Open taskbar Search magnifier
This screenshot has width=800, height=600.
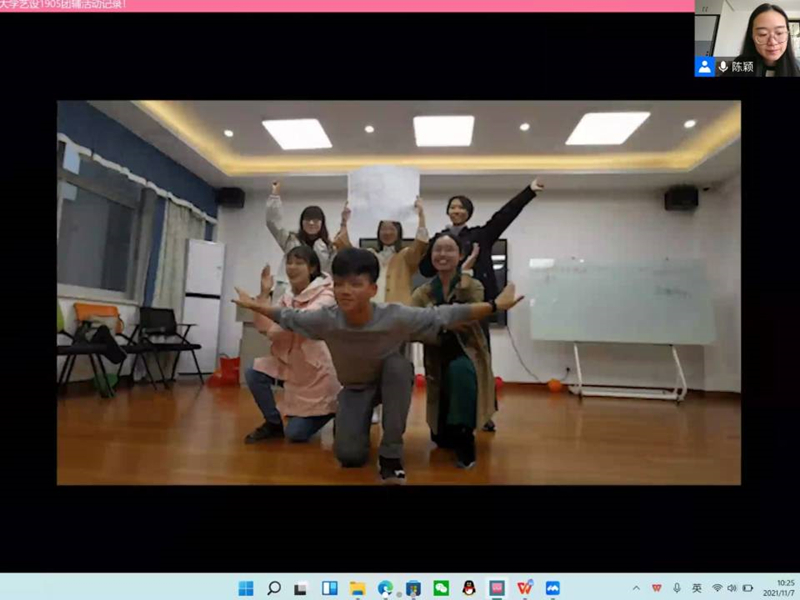pos(274,588)
